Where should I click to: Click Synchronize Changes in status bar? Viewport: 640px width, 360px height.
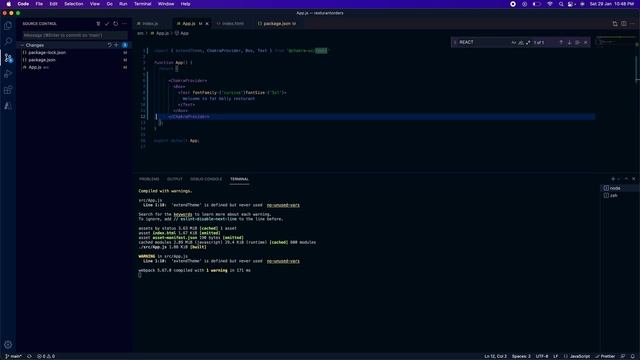[x=29, y=356]
